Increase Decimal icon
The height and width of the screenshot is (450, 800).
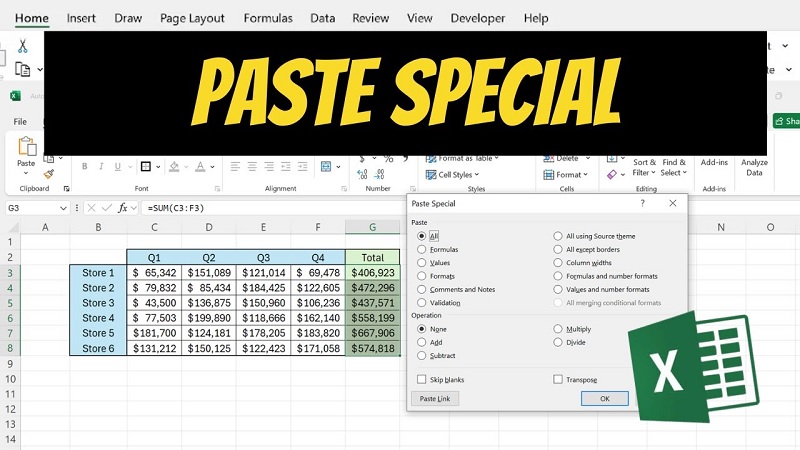click(362, 174)
